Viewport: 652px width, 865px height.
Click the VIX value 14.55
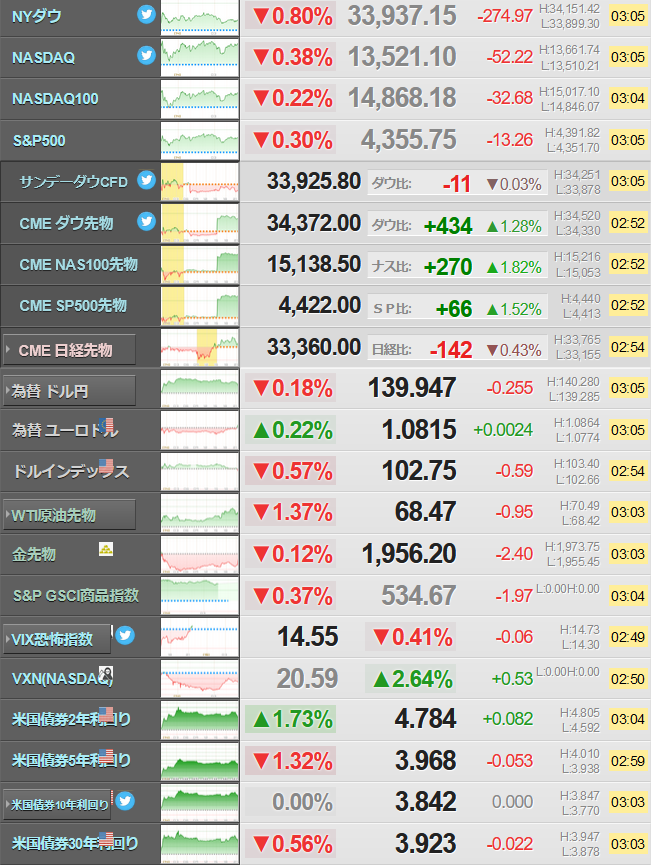click(x=308, y=637)
